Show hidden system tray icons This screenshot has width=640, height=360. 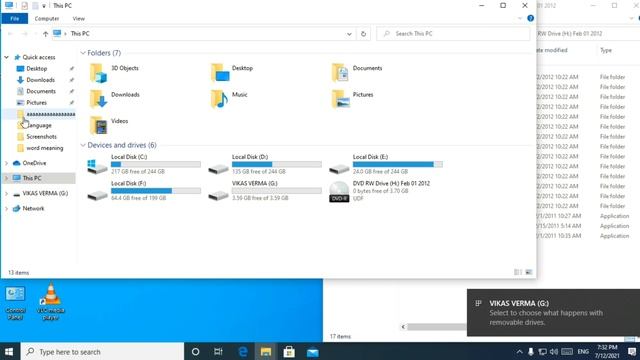tap(519, 351)
